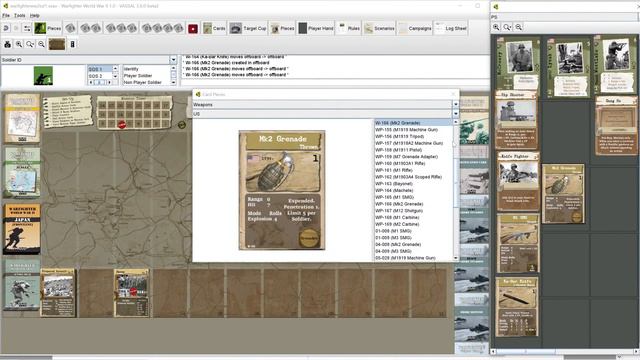Open the Help menu
Viewport: 640px width, 360px height.
tap(35, 16)
